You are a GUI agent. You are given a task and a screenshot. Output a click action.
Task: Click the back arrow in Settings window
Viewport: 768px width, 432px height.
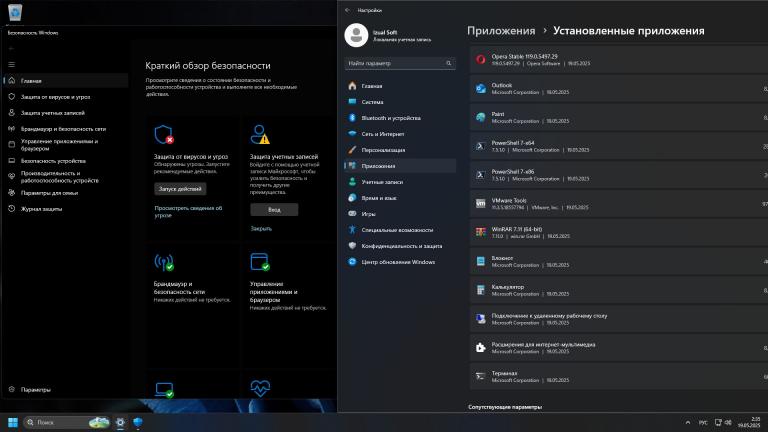click(x=348, y=10)
